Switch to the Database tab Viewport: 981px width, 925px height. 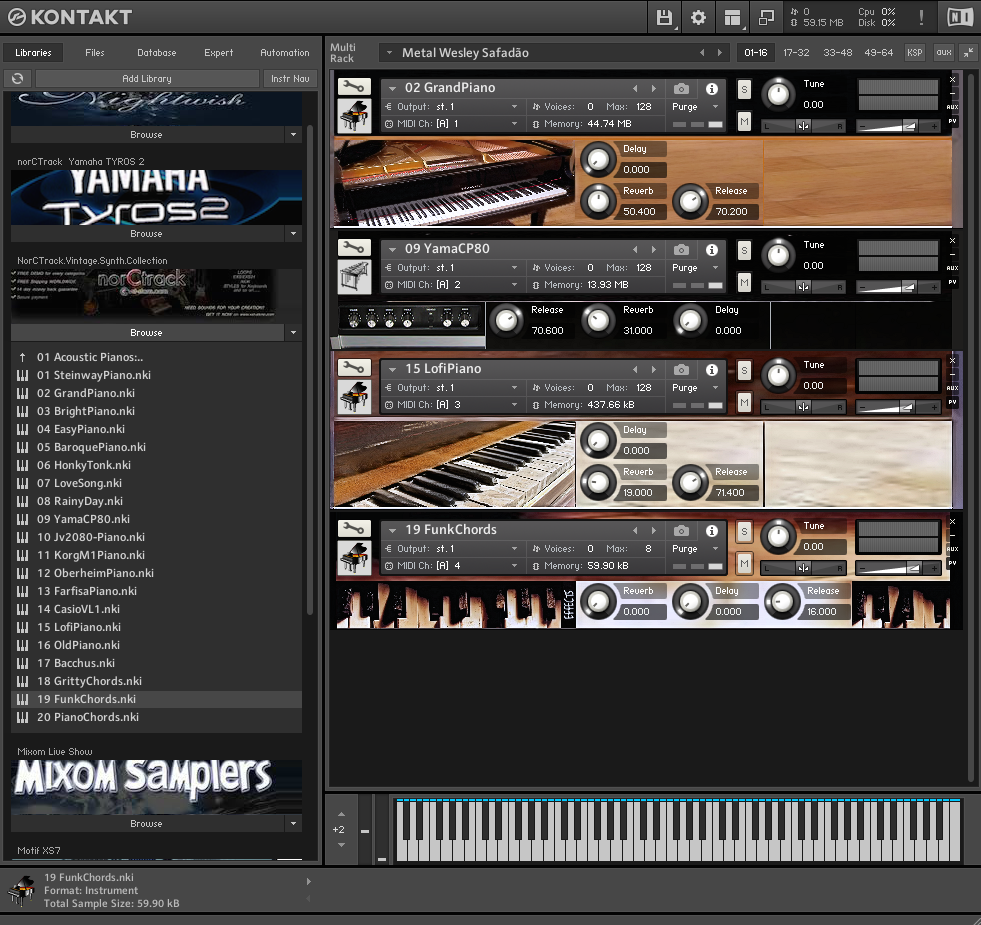click(156, 53)
